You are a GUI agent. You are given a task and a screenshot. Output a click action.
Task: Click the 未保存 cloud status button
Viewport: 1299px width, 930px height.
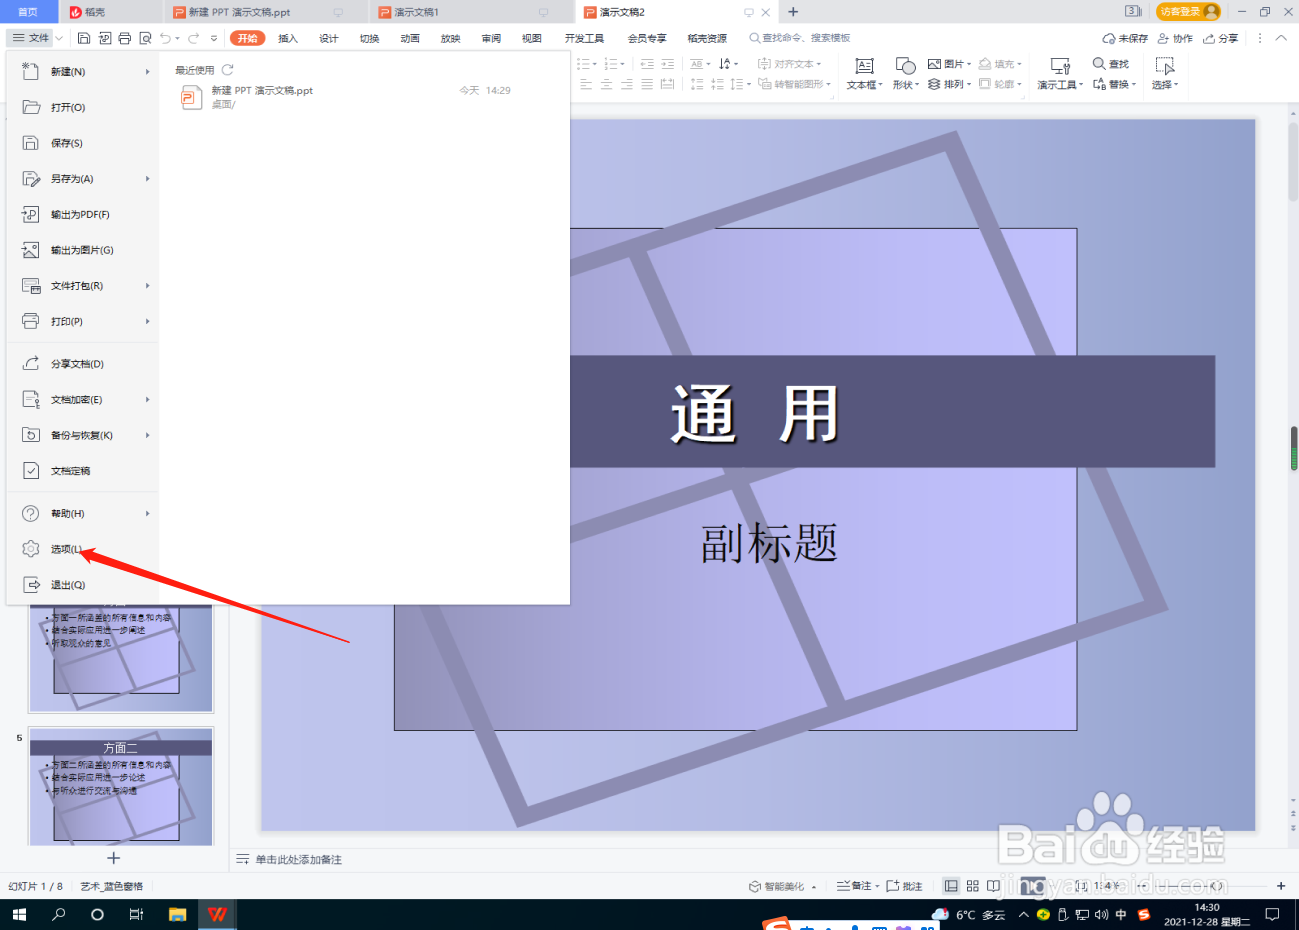(1125, 38)
